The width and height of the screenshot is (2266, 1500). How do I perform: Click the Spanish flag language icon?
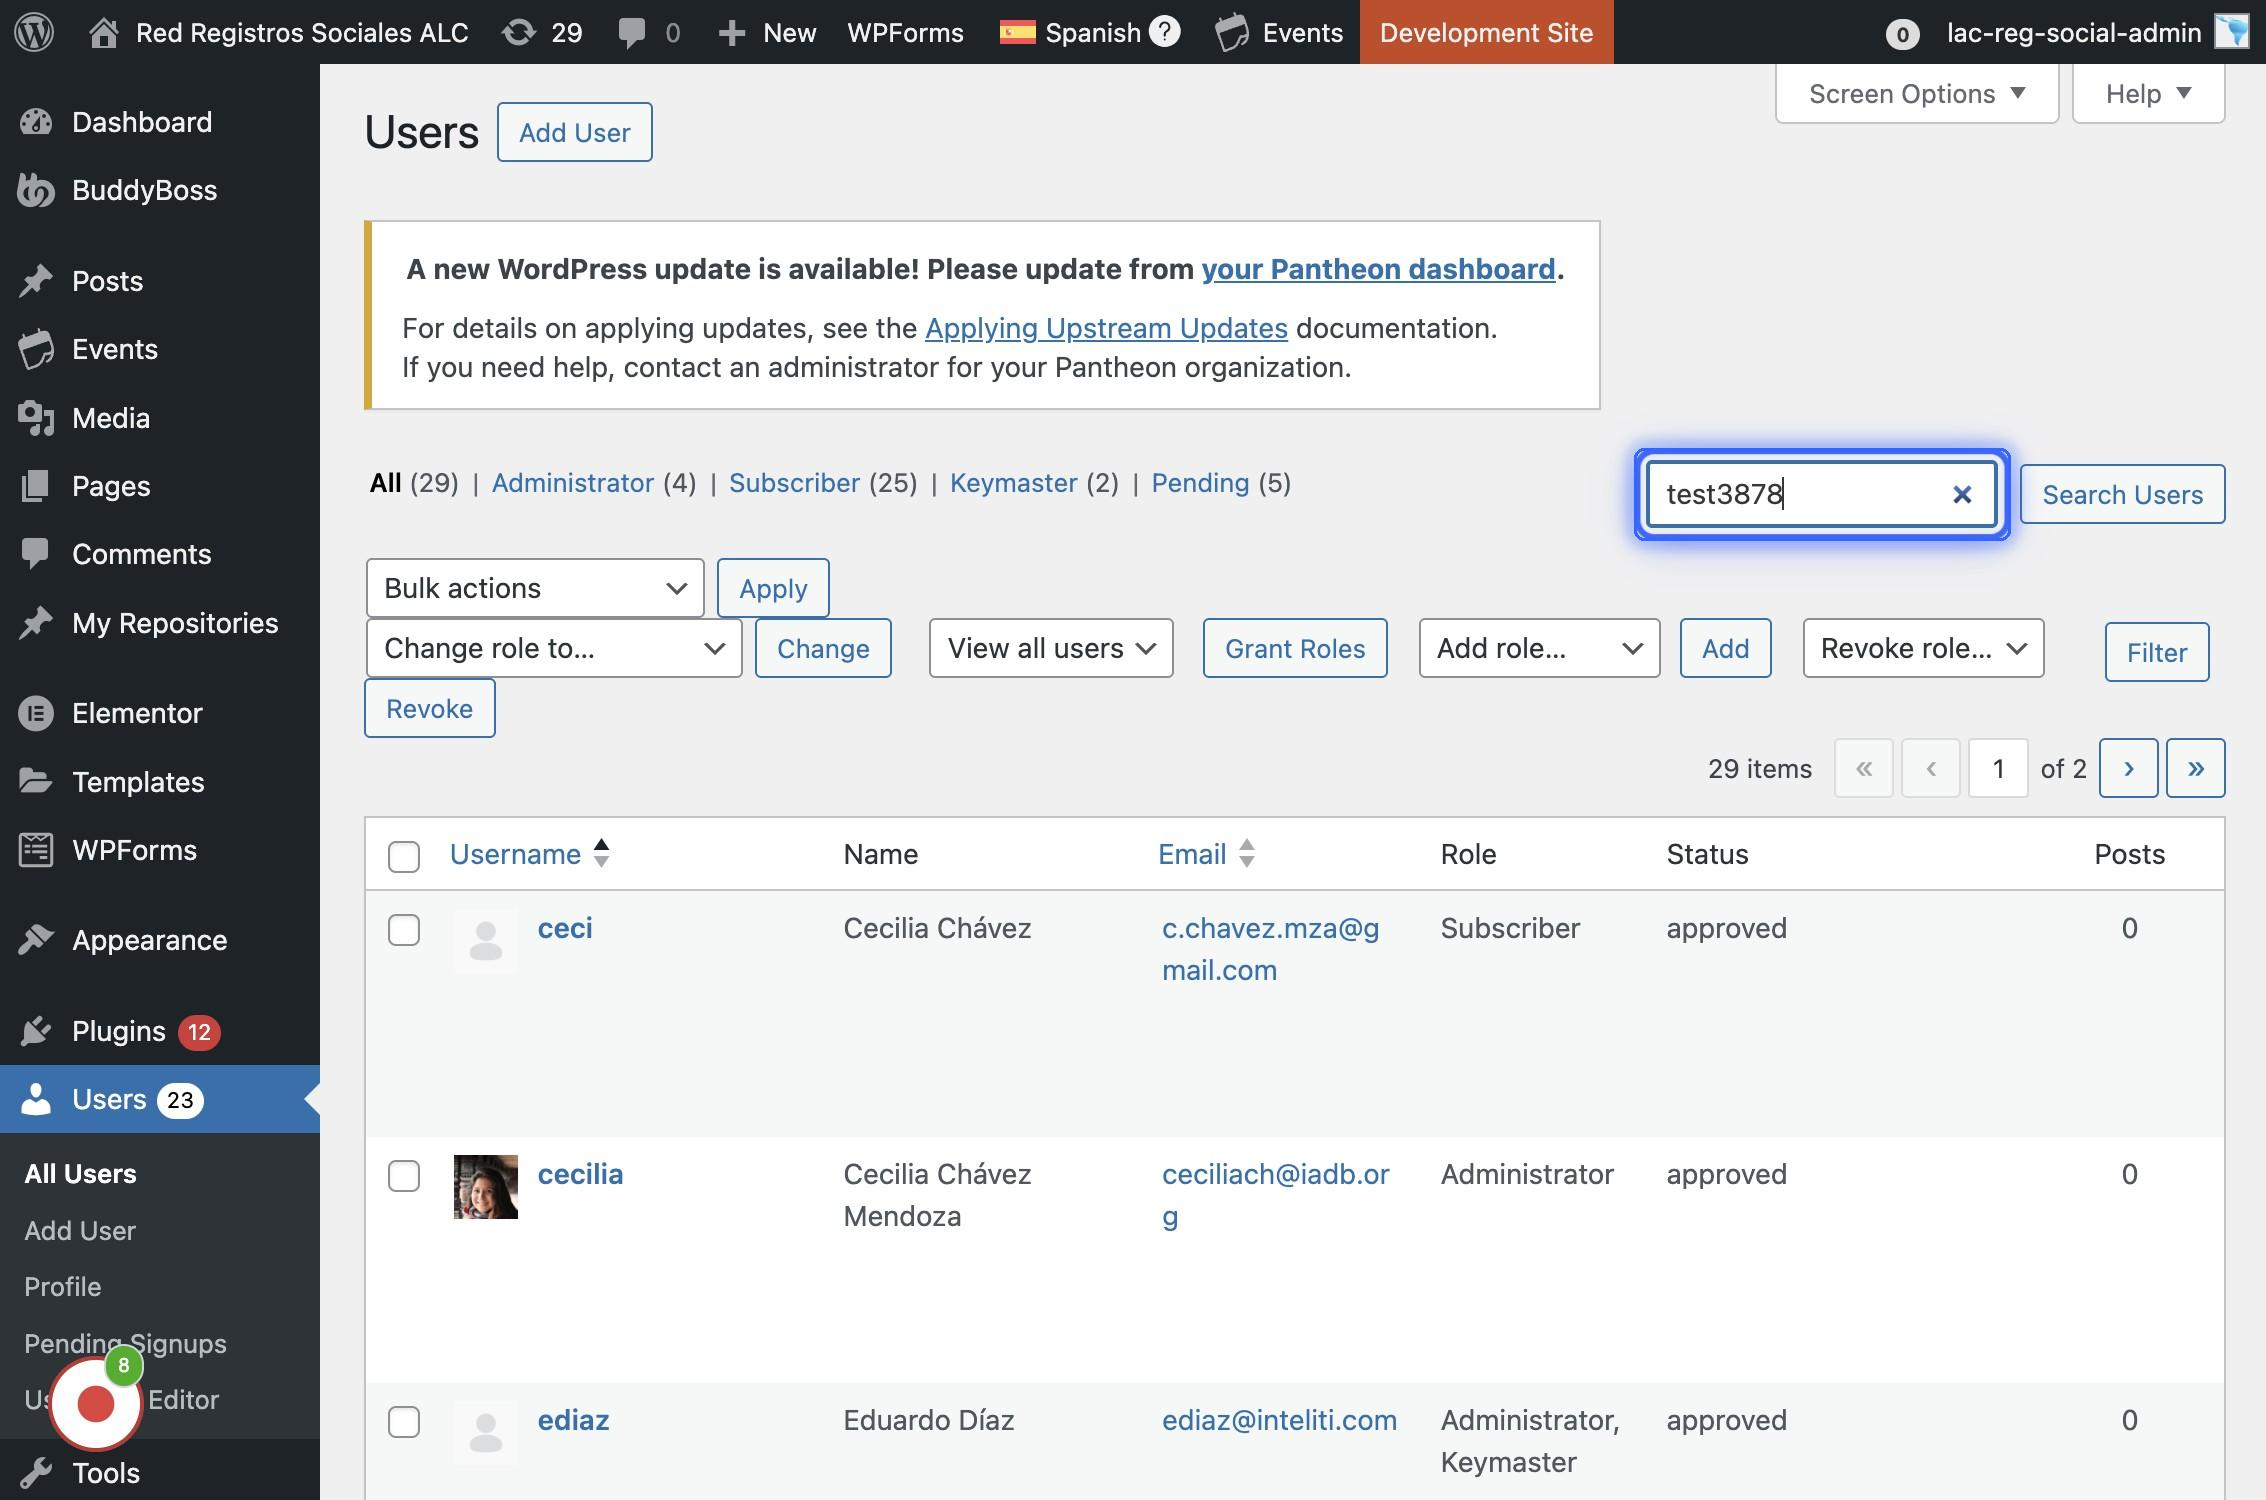tap(1017, 32)
